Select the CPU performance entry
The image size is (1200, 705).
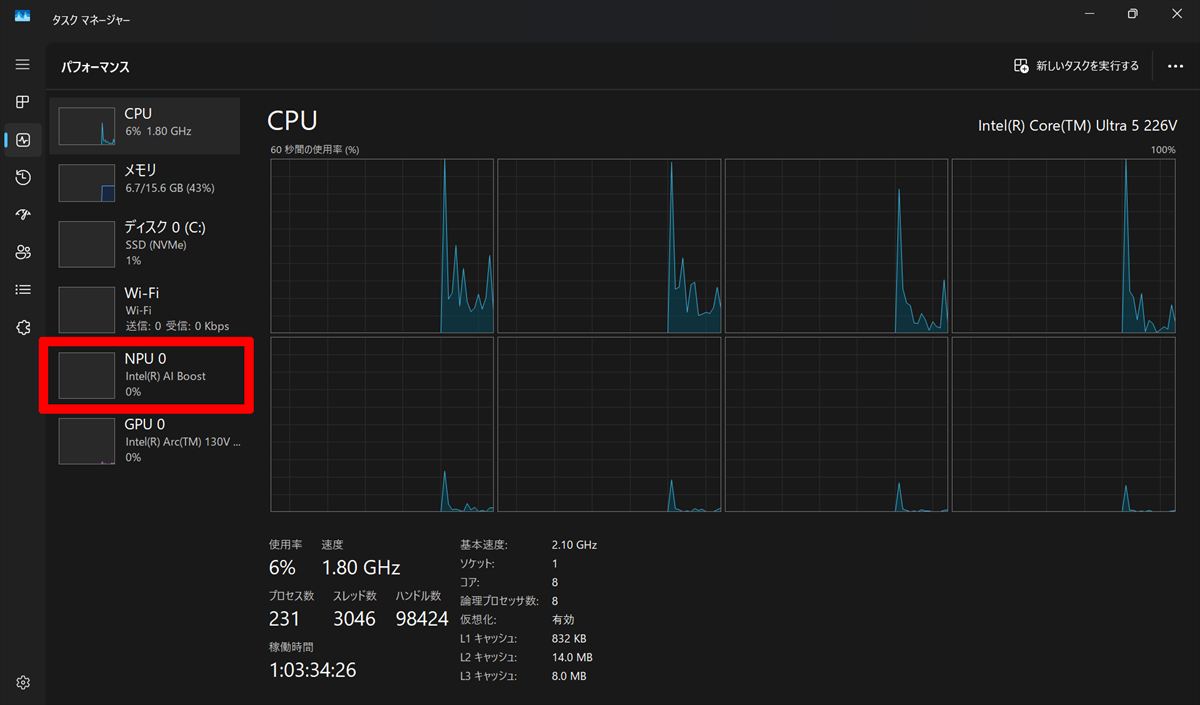click(x=145, y=126)
